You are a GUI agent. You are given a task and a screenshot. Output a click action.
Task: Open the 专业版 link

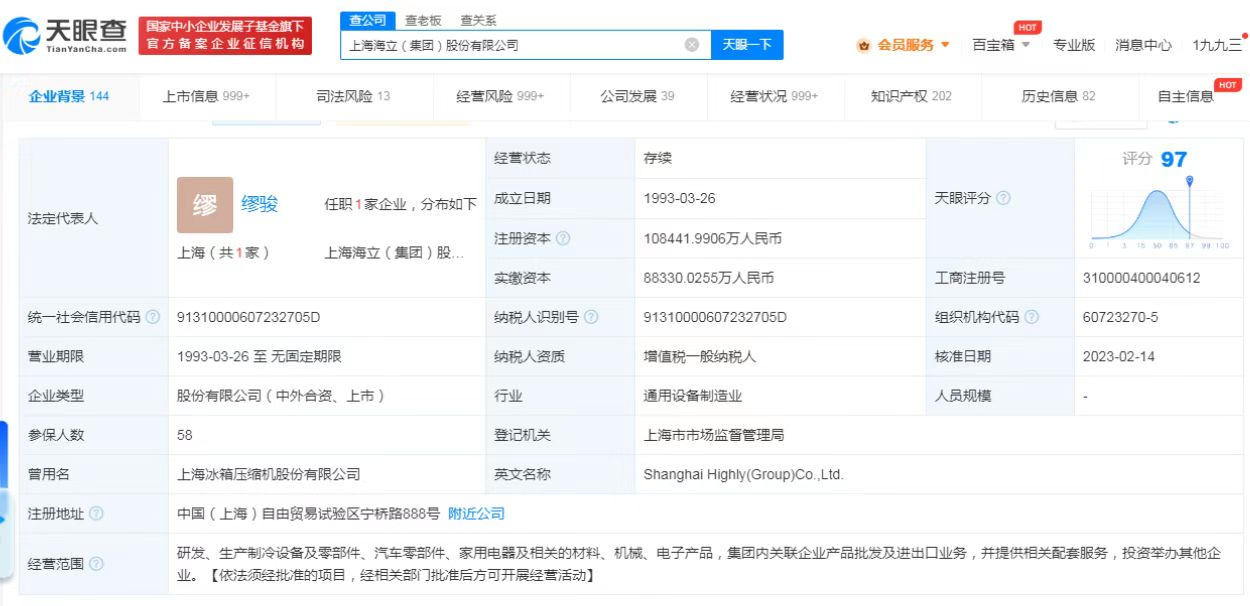coord(1074,45)
